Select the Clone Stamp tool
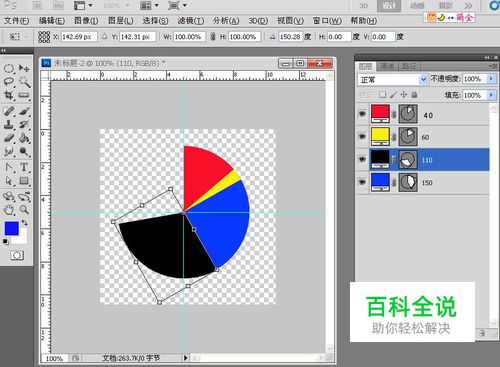 coord(9,124)
